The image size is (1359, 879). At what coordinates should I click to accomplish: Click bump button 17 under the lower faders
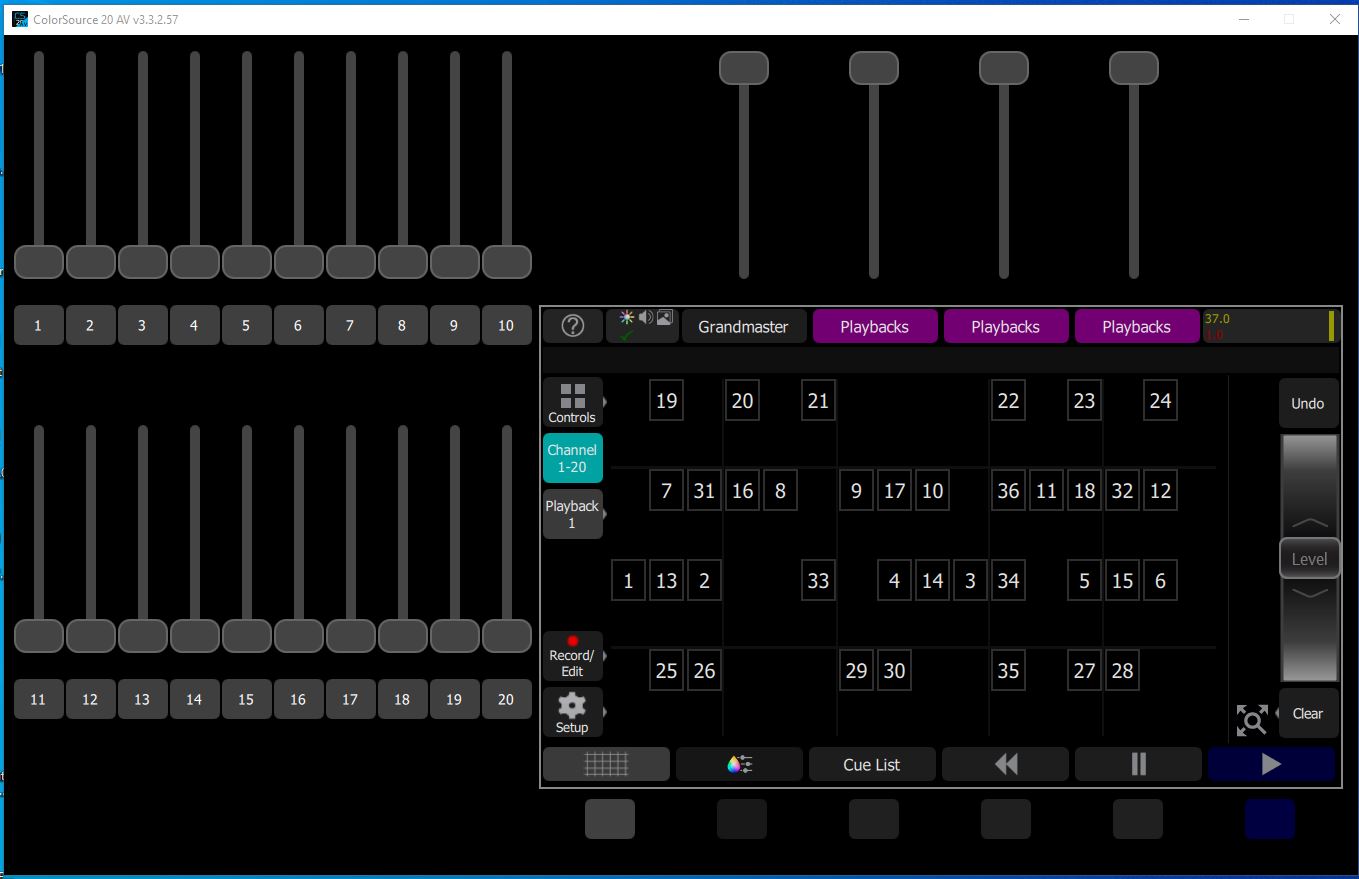point(350,699)
